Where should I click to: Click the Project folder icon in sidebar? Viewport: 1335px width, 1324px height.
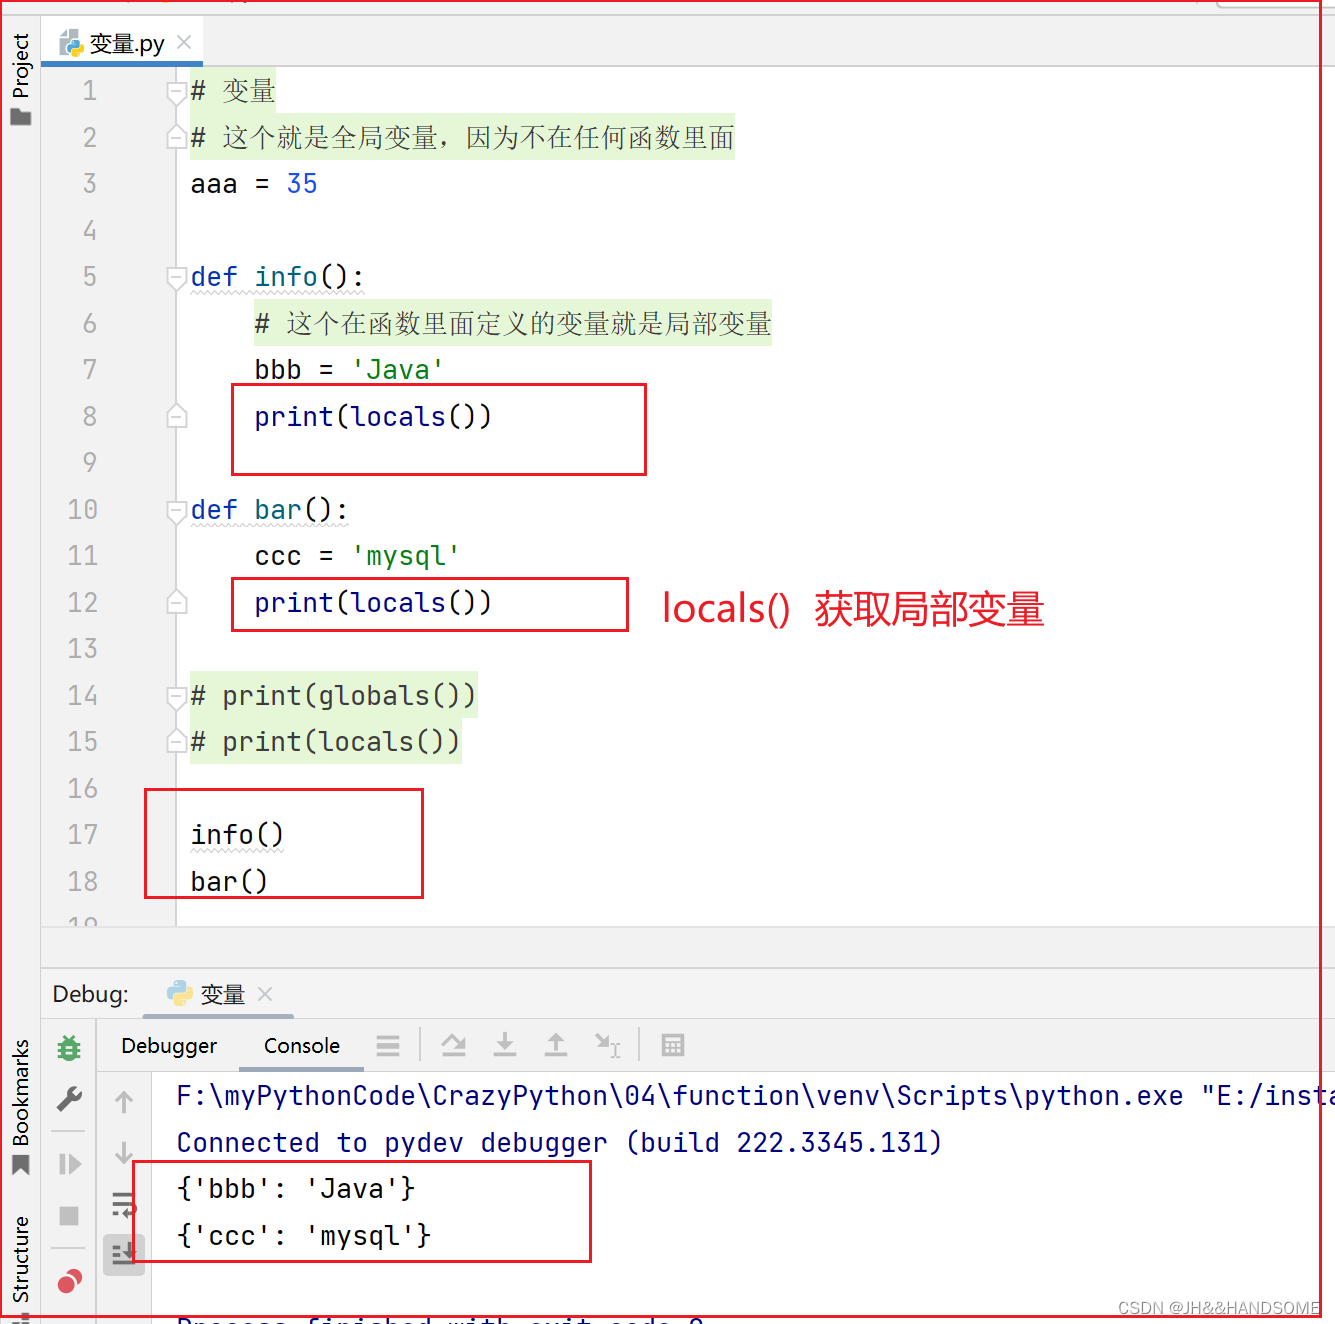click(21, 117)
